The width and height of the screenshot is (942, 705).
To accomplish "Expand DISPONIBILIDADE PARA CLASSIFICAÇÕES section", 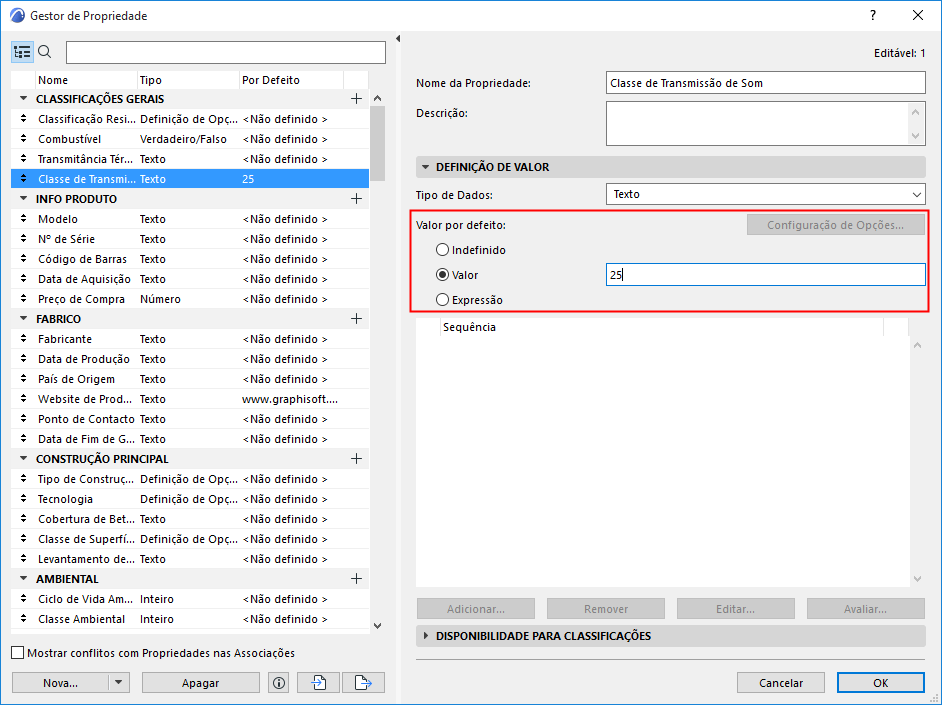I will click(x=425, y=636).
